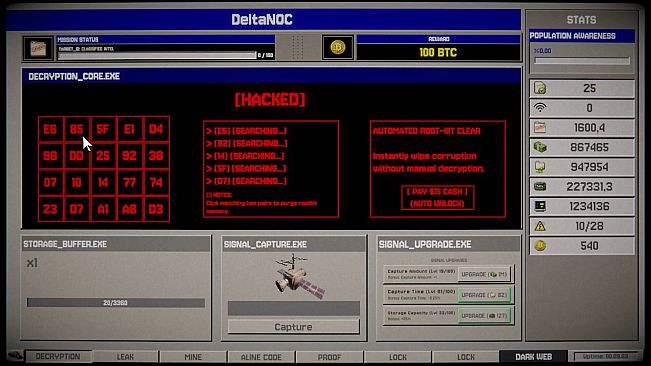Viewport: 651px width, 366px height.
Task: Select hex cell E6
Action: (50, 129)
